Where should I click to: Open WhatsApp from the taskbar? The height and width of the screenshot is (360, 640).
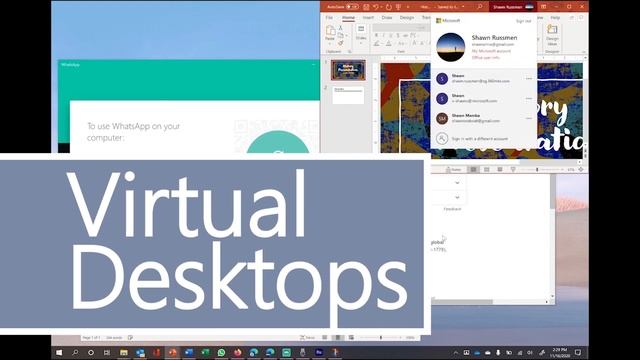point(221,352)
